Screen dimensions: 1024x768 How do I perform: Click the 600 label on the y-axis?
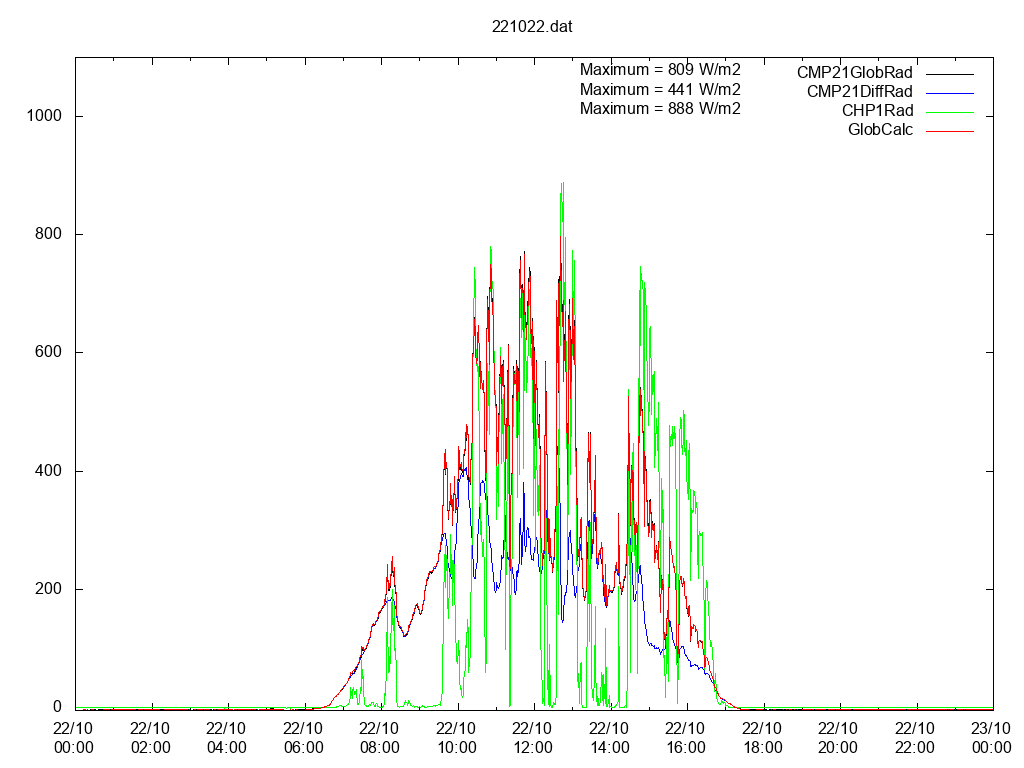pyautogui.click(x=48, y=352)
